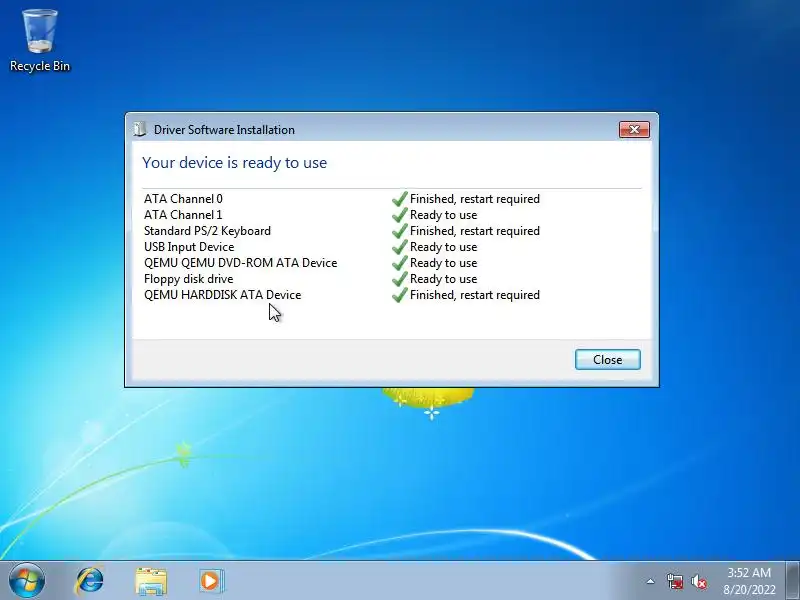Image resolution: width=800 pixels, height=600 pixels.
Task: Select the 'ATA Channel 1' device name
Action: 183,215
